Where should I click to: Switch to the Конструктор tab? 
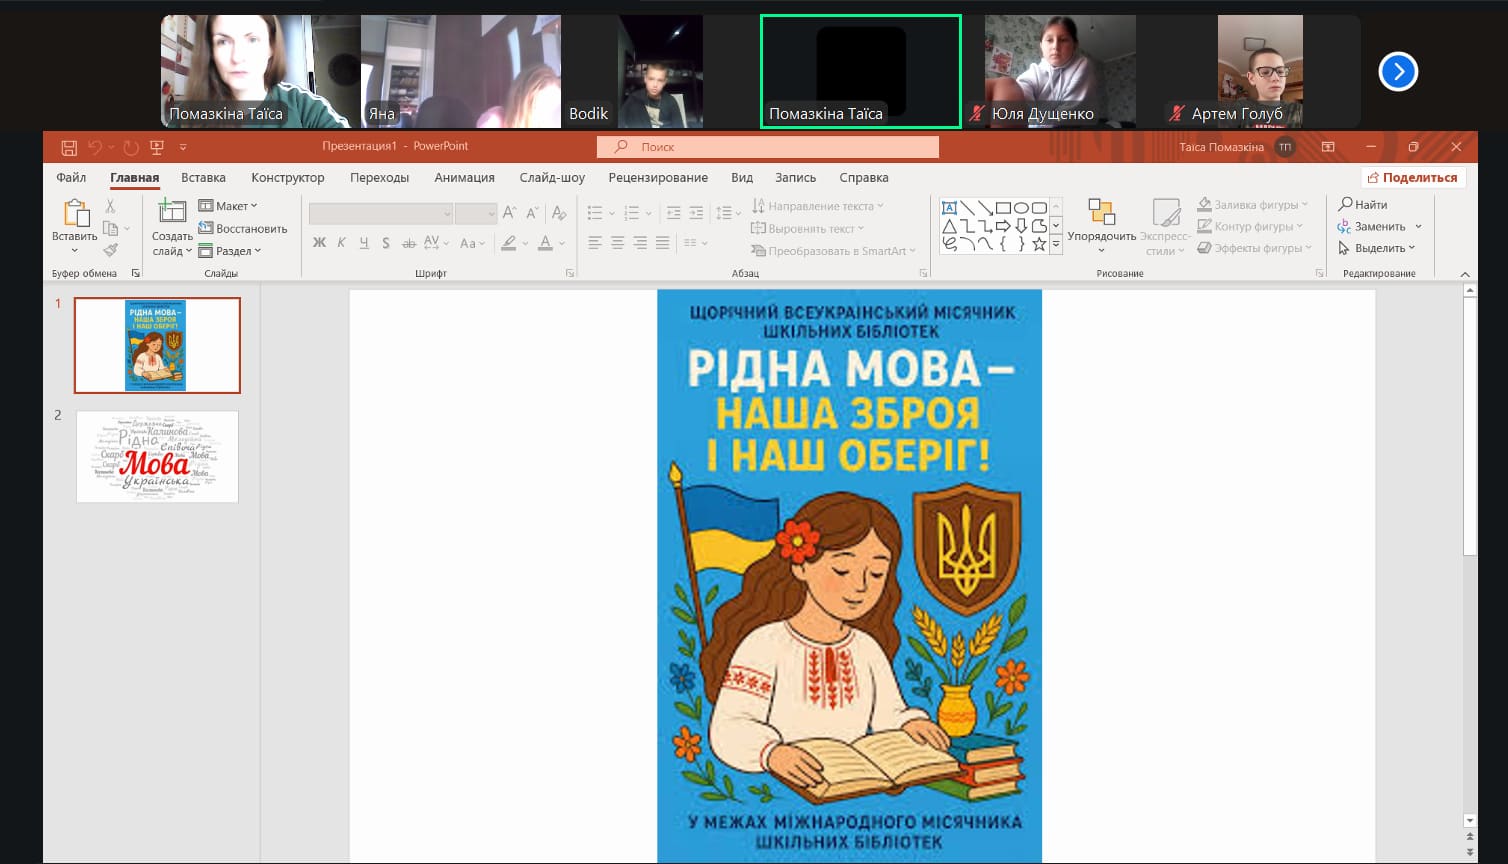pyautogui.click(x=288, y=178)
